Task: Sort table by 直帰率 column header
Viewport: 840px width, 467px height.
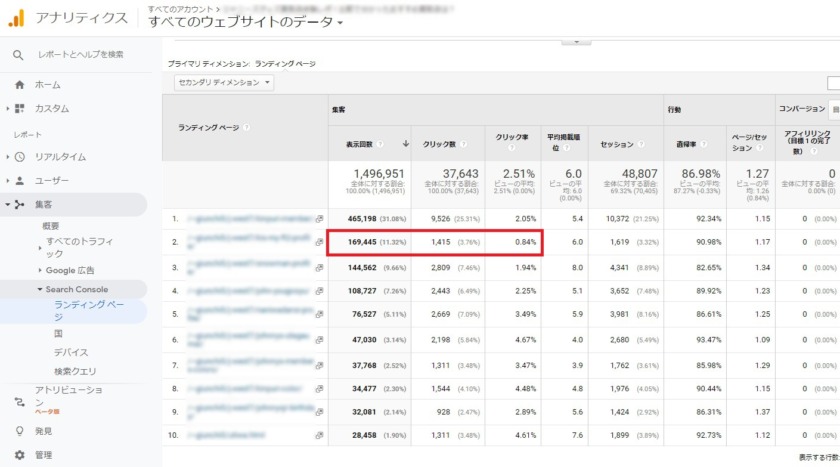Action: tap(686, 144)
